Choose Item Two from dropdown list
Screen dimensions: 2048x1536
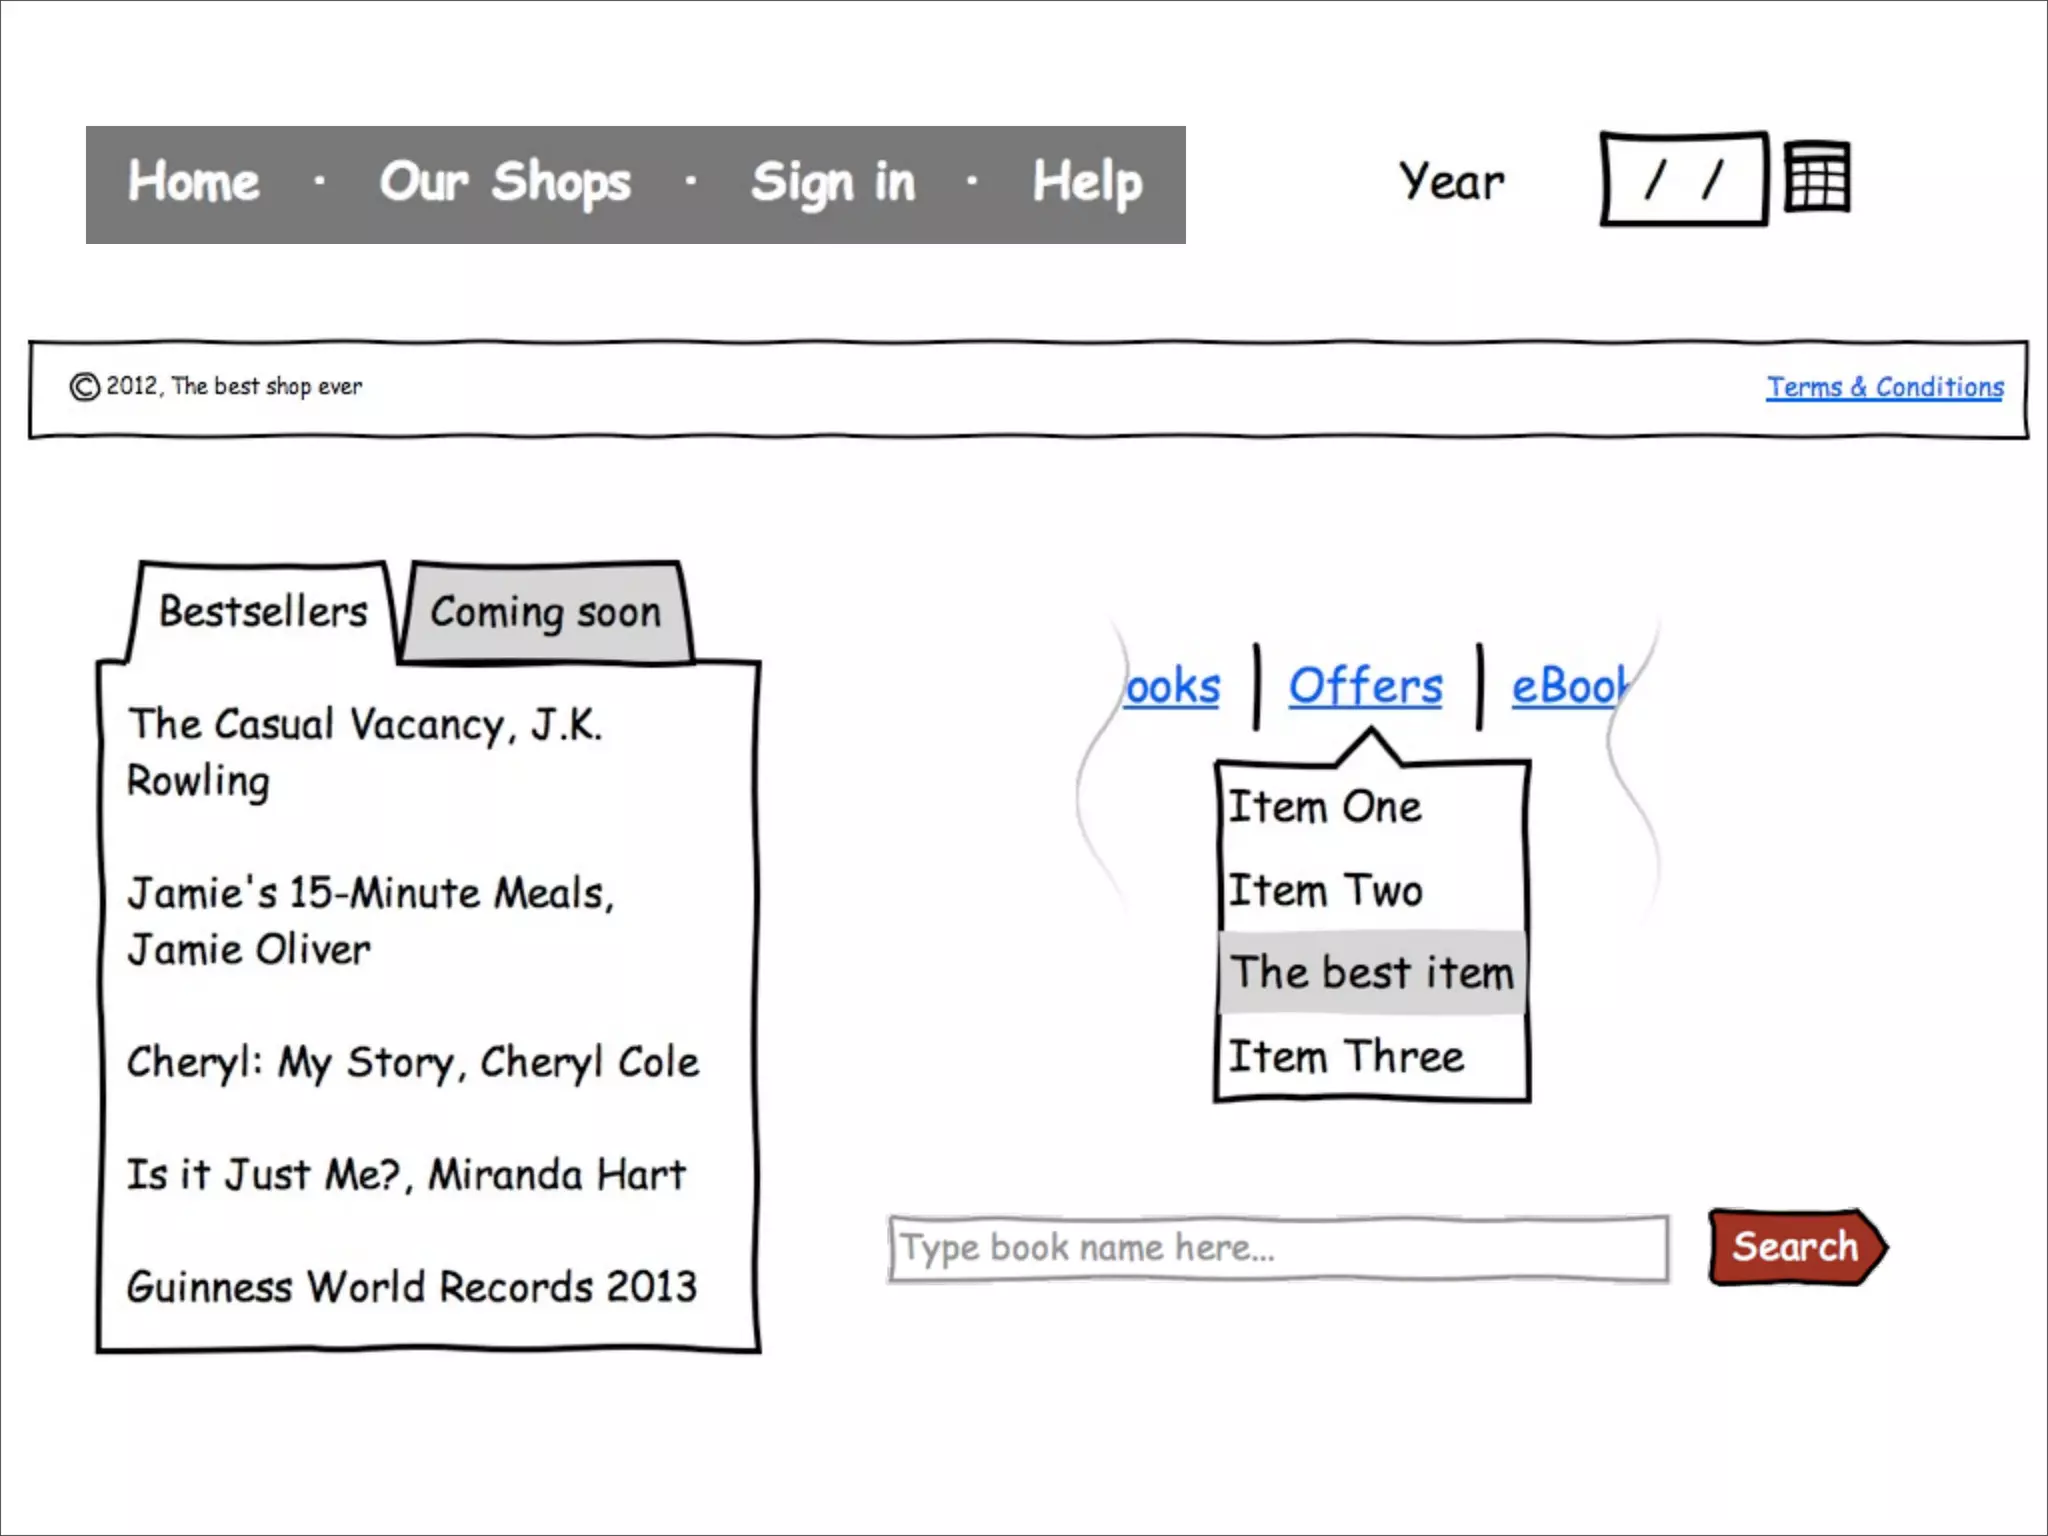(x=1325, y=890)
